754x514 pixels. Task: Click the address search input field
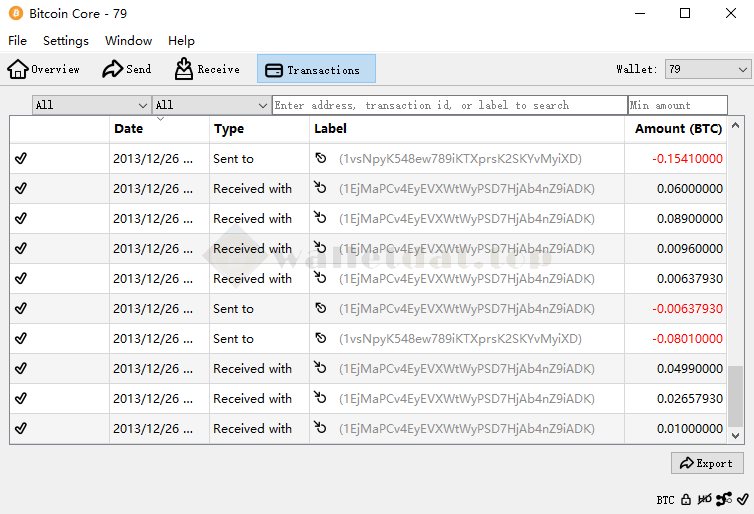tap(449, 105)
